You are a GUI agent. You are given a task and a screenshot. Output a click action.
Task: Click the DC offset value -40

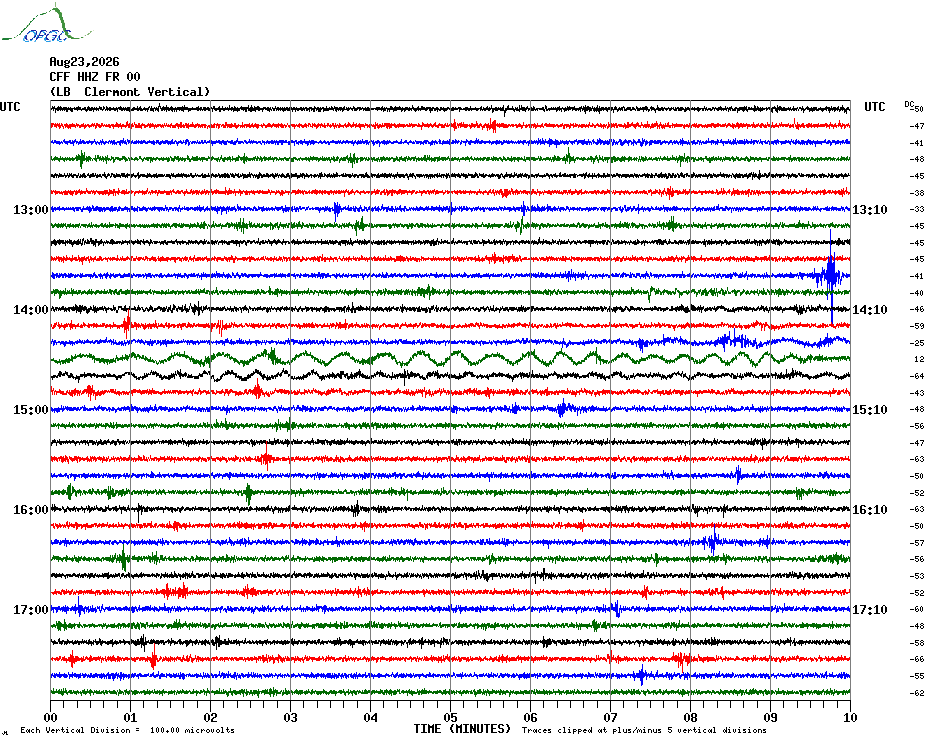tap(917, 292)
